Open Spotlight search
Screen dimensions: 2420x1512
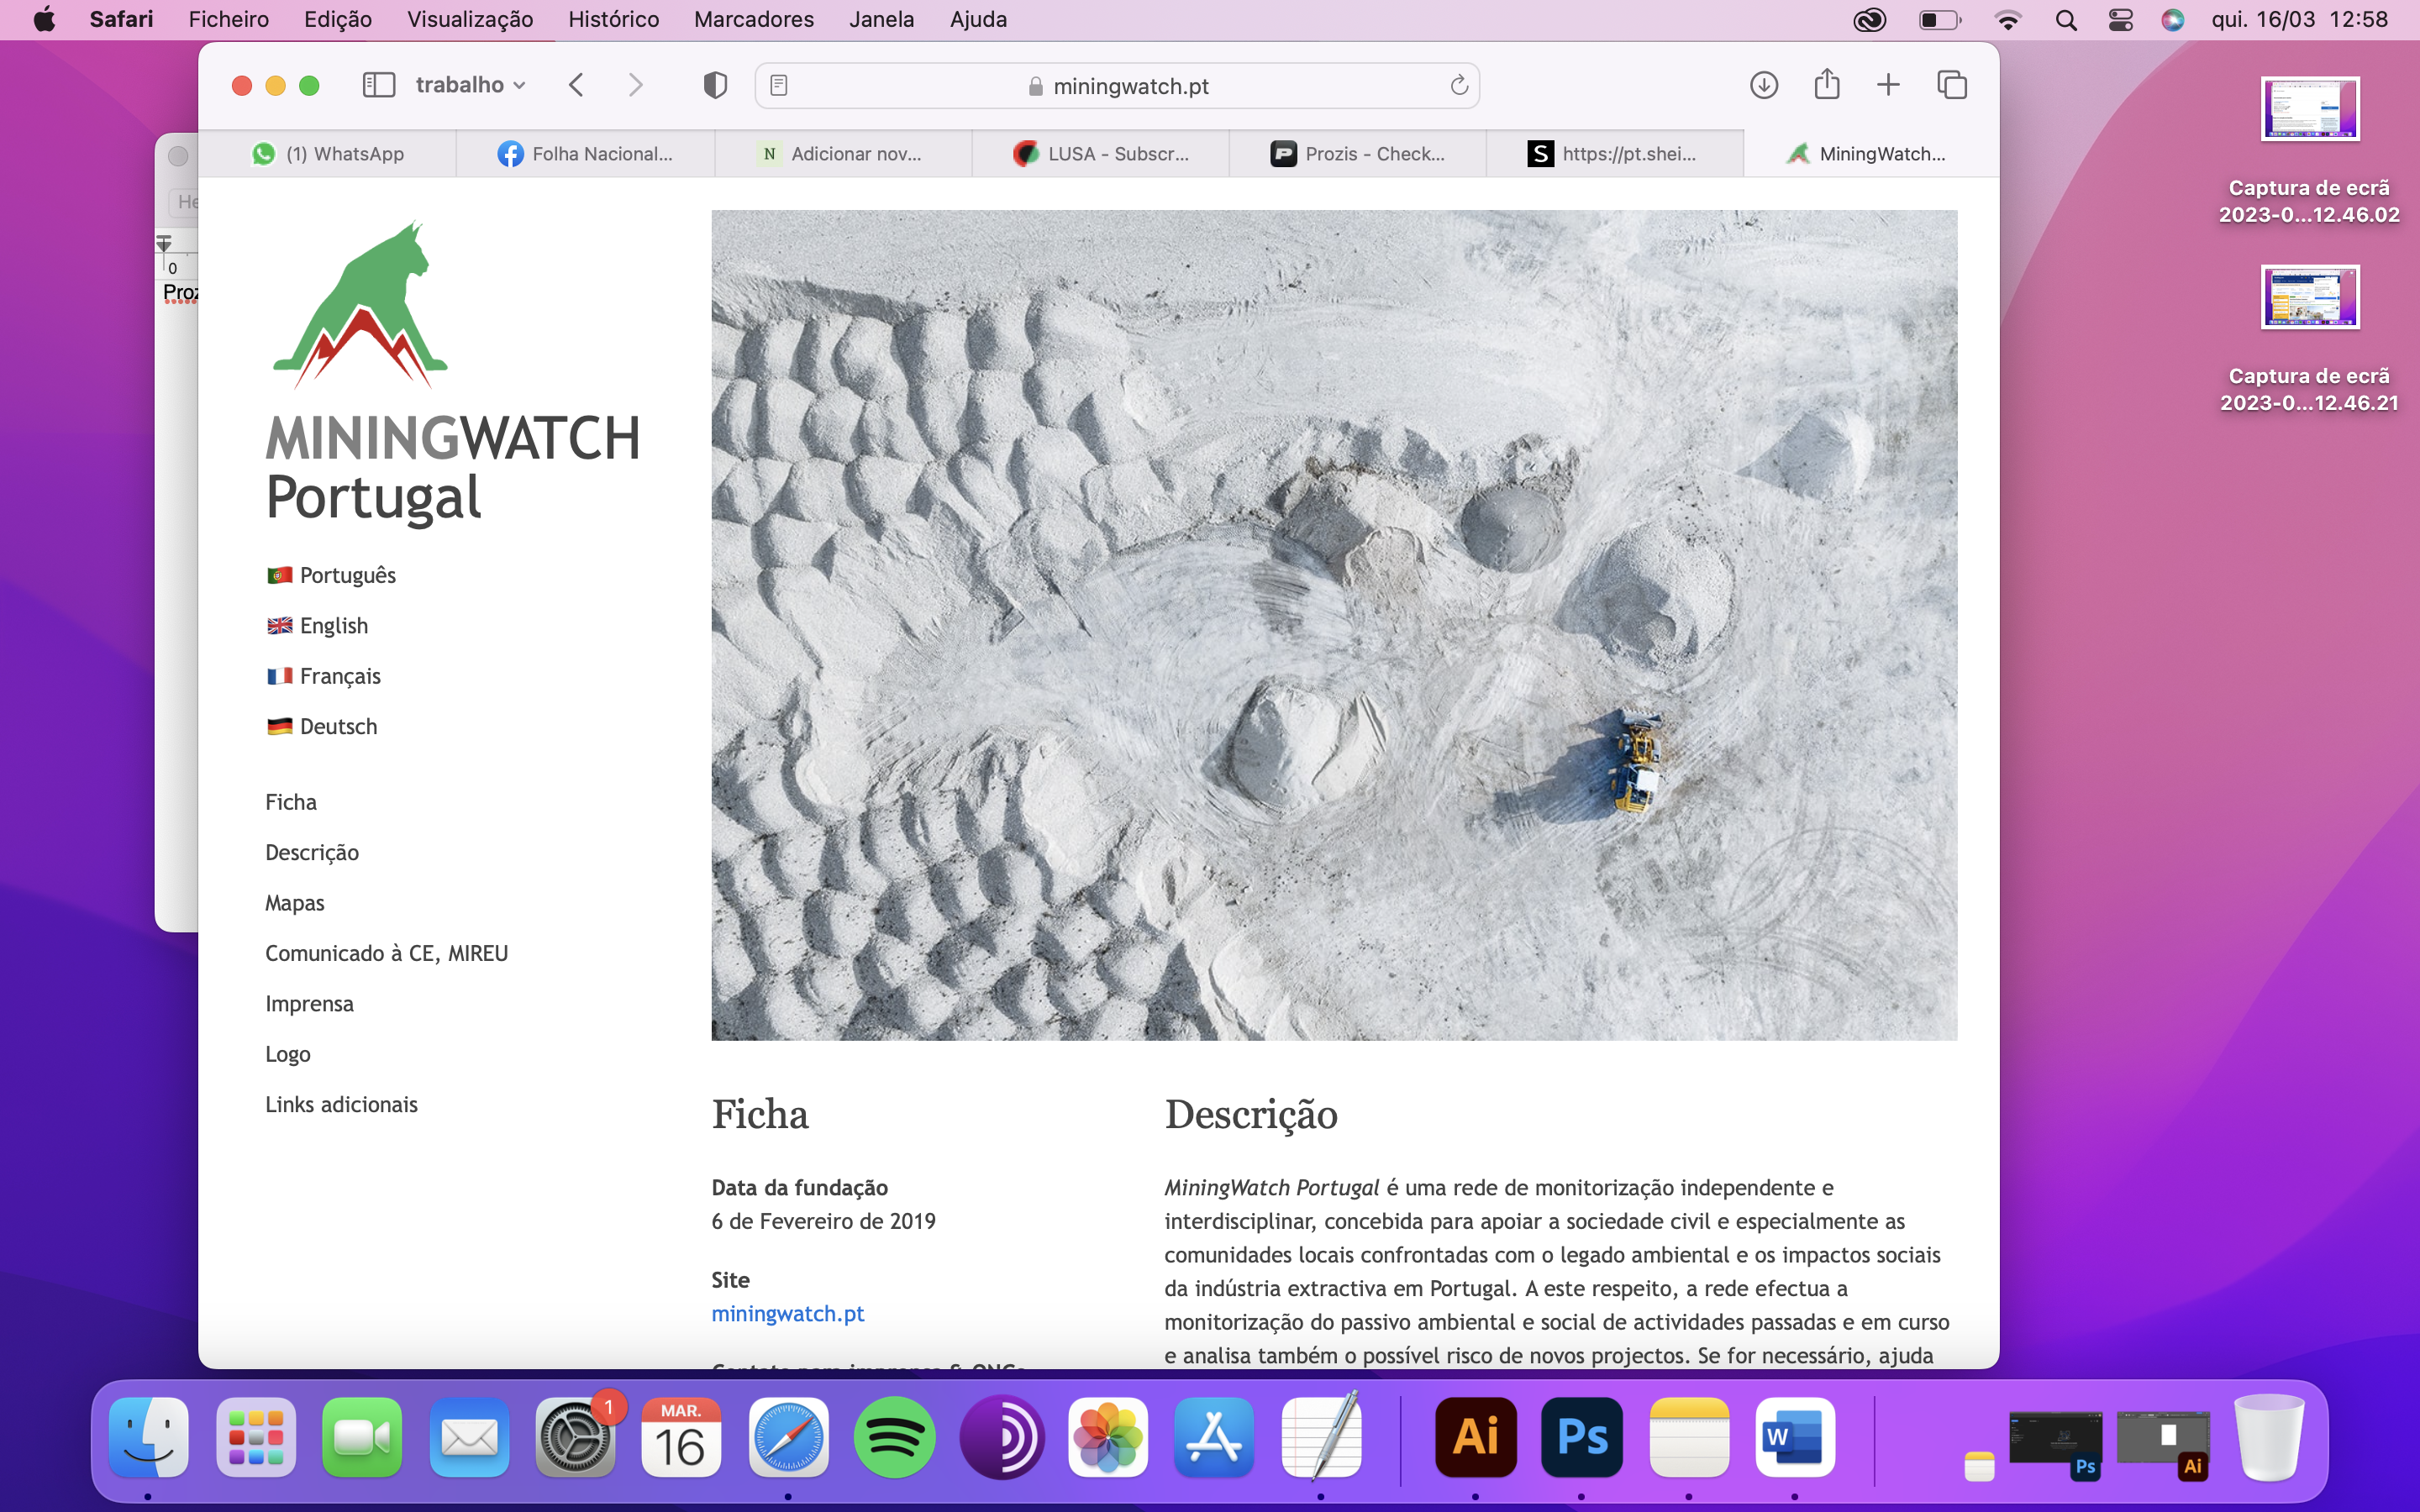[x=2066, y=20]
